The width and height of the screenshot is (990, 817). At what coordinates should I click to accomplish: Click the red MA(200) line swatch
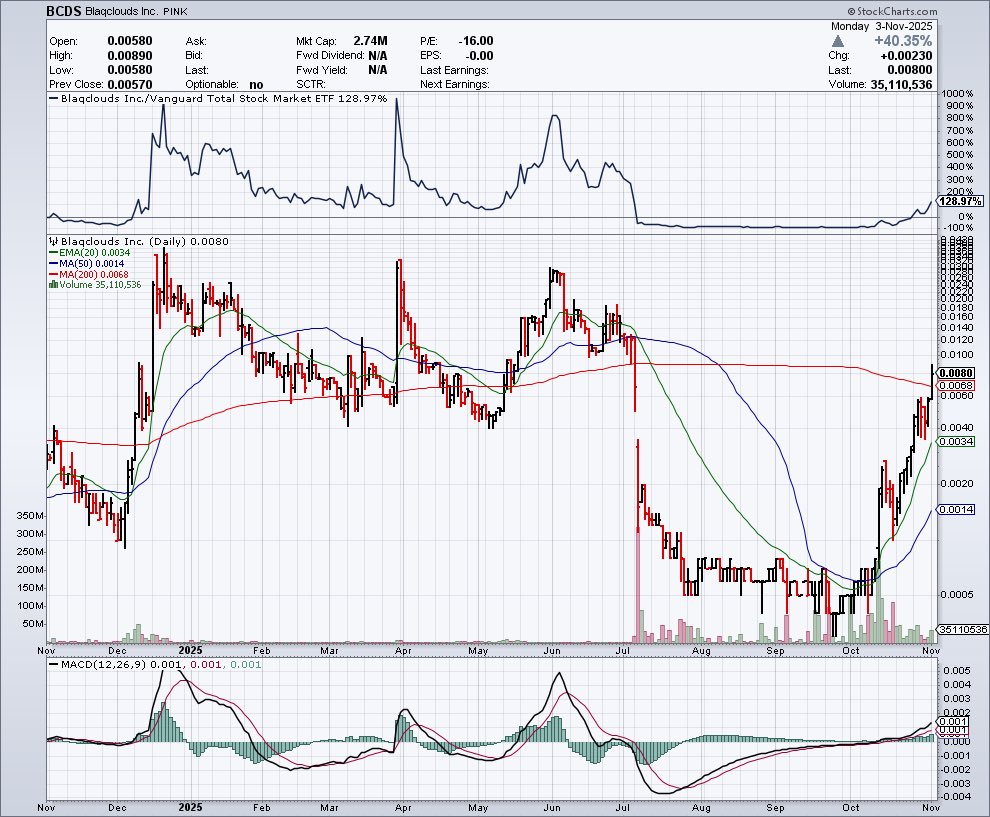click(x=54, y=275)
